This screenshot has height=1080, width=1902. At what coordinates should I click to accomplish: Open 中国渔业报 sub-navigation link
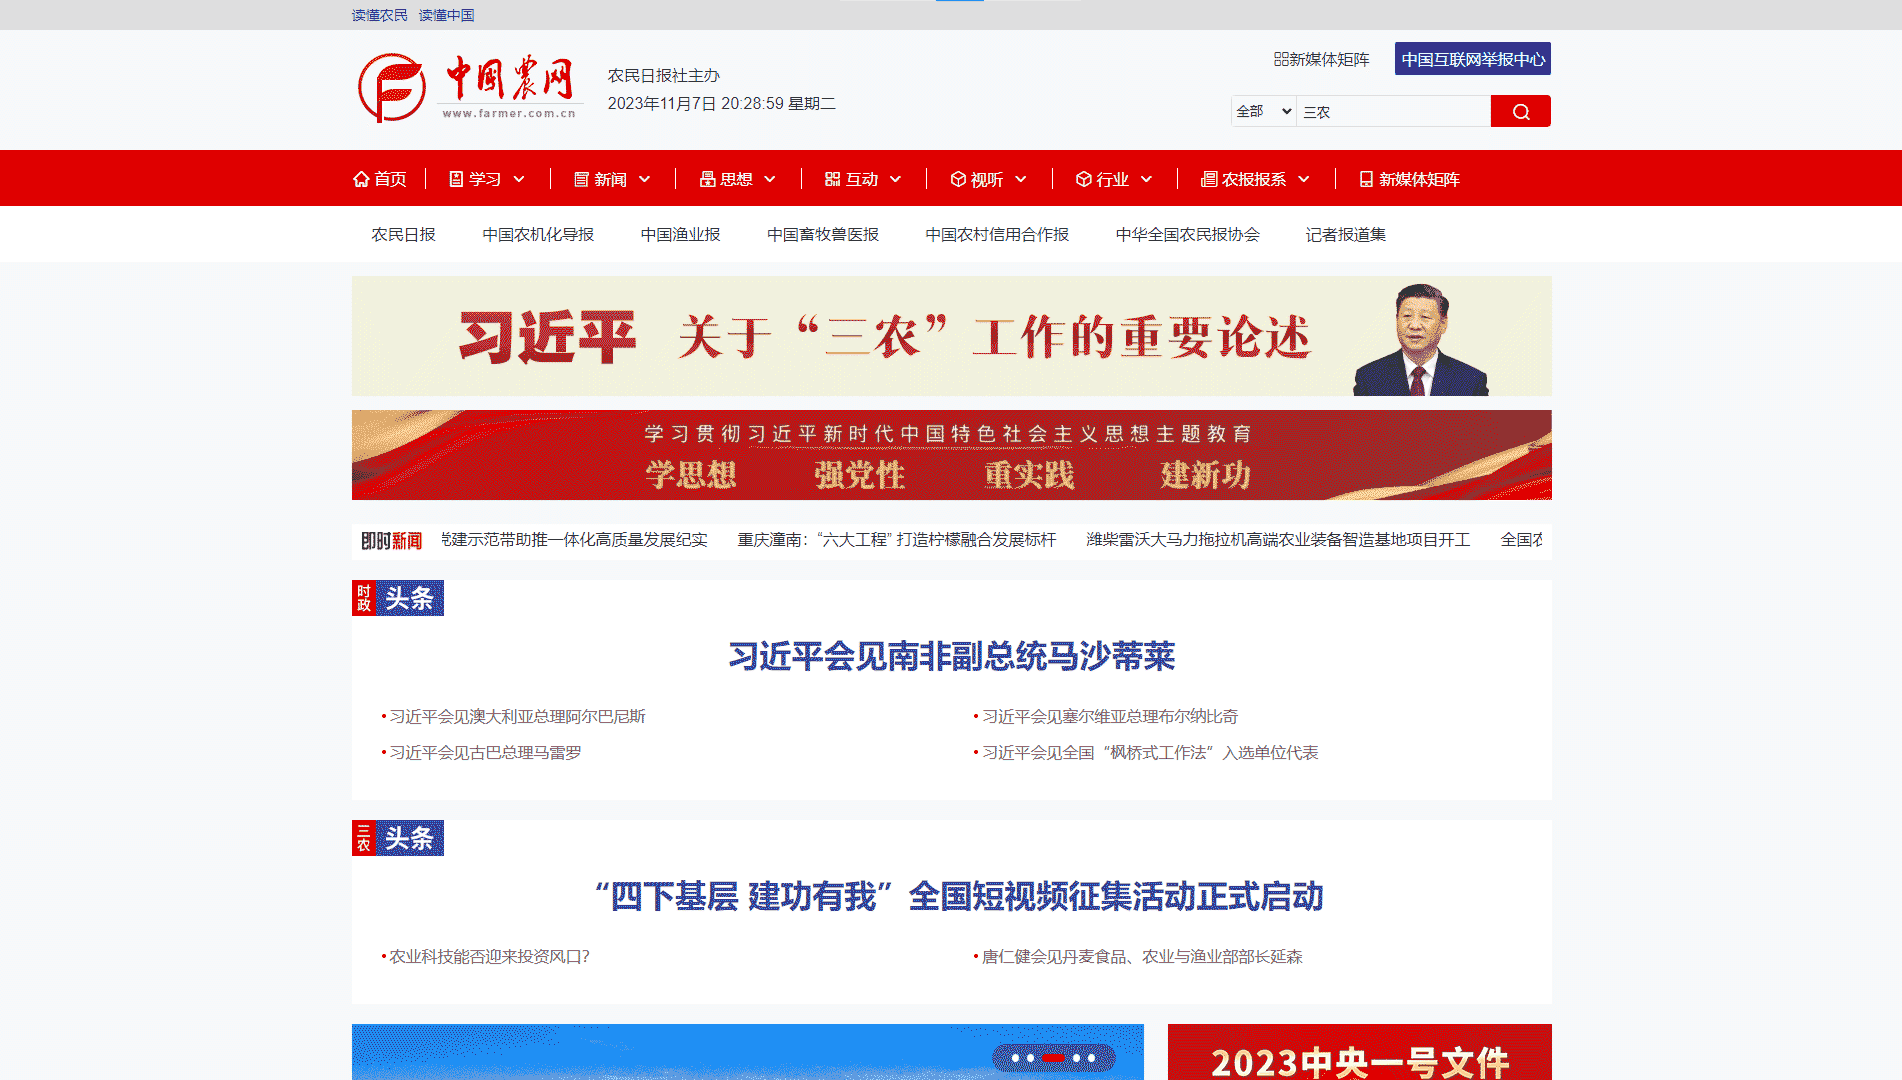681,234
